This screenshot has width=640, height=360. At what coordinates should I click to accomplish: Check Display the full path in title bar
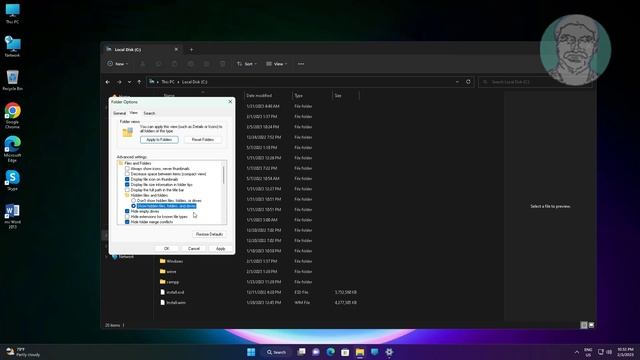tap(127, 190)
